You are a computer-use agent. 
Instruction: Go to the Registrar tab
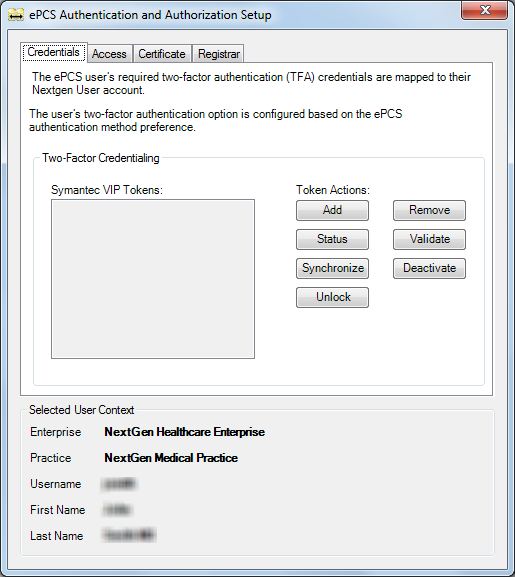coord(219,54)
